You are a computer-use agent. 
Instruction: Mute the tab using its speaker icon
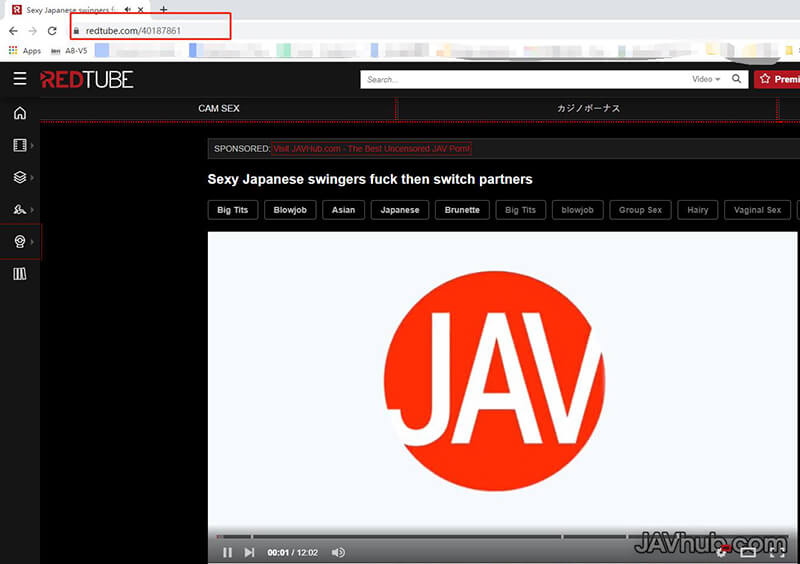(x=128, y=9)
